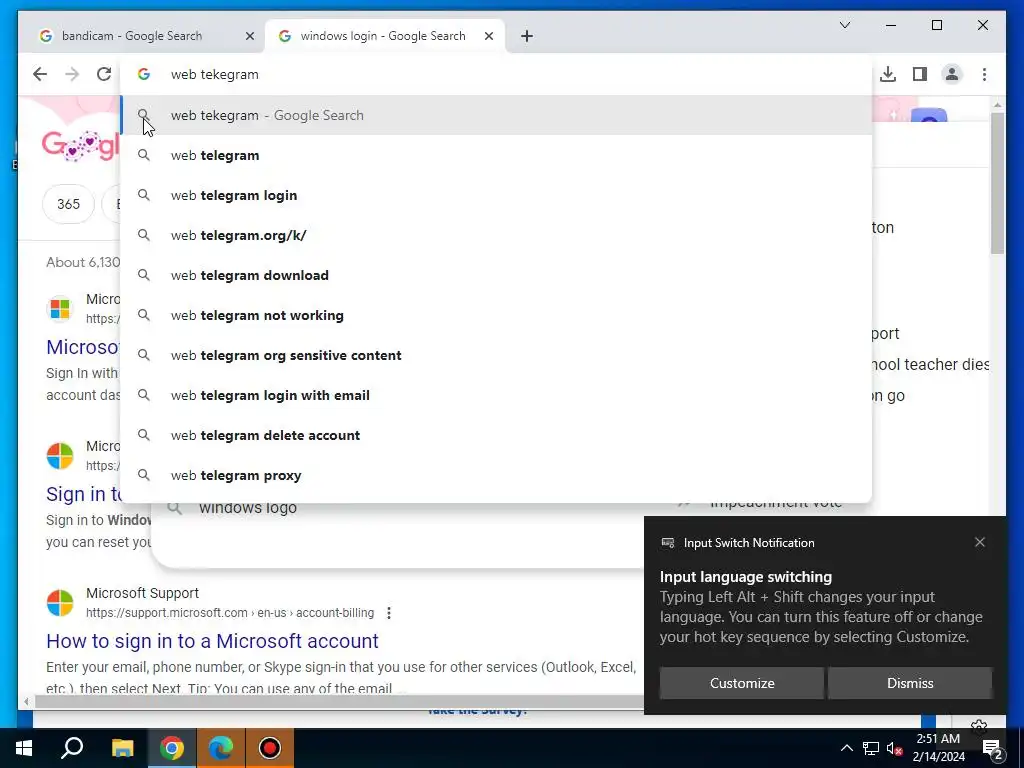Click the Chrome taskbar icon
This screenshot has height=768, width=1024.
click(172, 748)
